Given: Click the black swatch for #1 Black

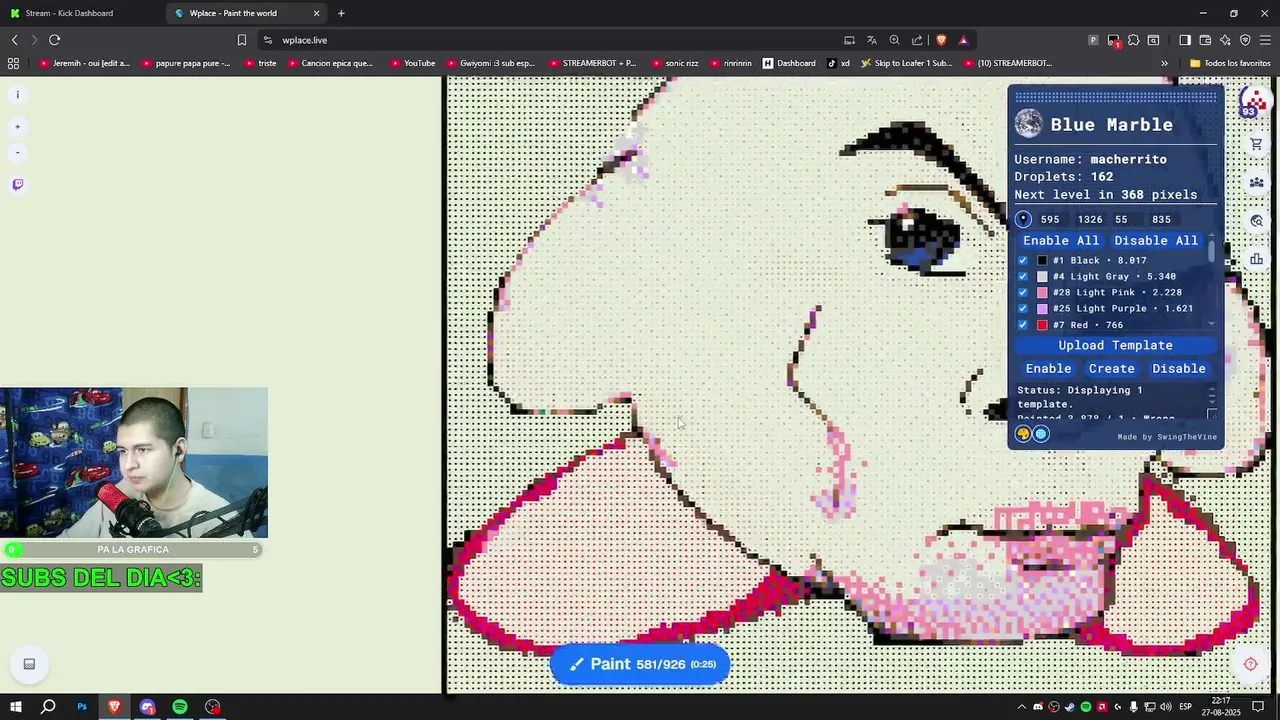Looking at the screenshot, I should point(1042,260).
